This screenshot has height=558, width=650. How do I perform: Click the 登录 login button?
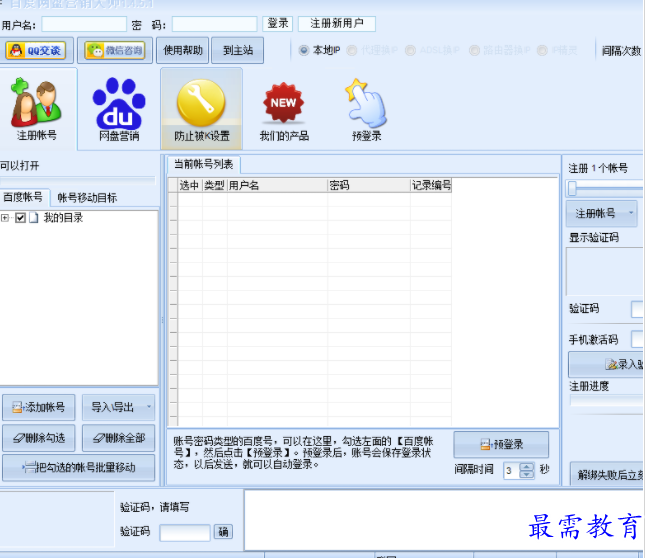tap(278, 24)
